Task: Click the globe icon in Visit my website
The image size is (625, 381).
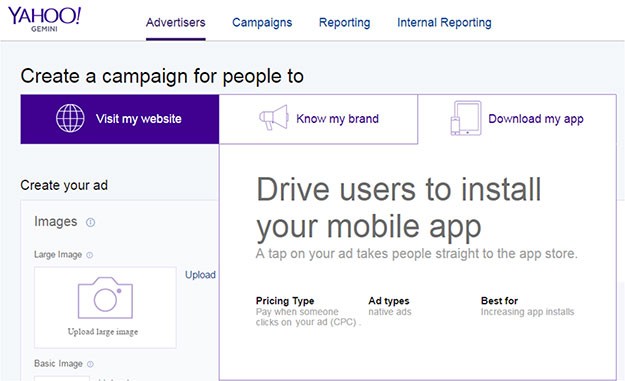Action: point(70,118)
